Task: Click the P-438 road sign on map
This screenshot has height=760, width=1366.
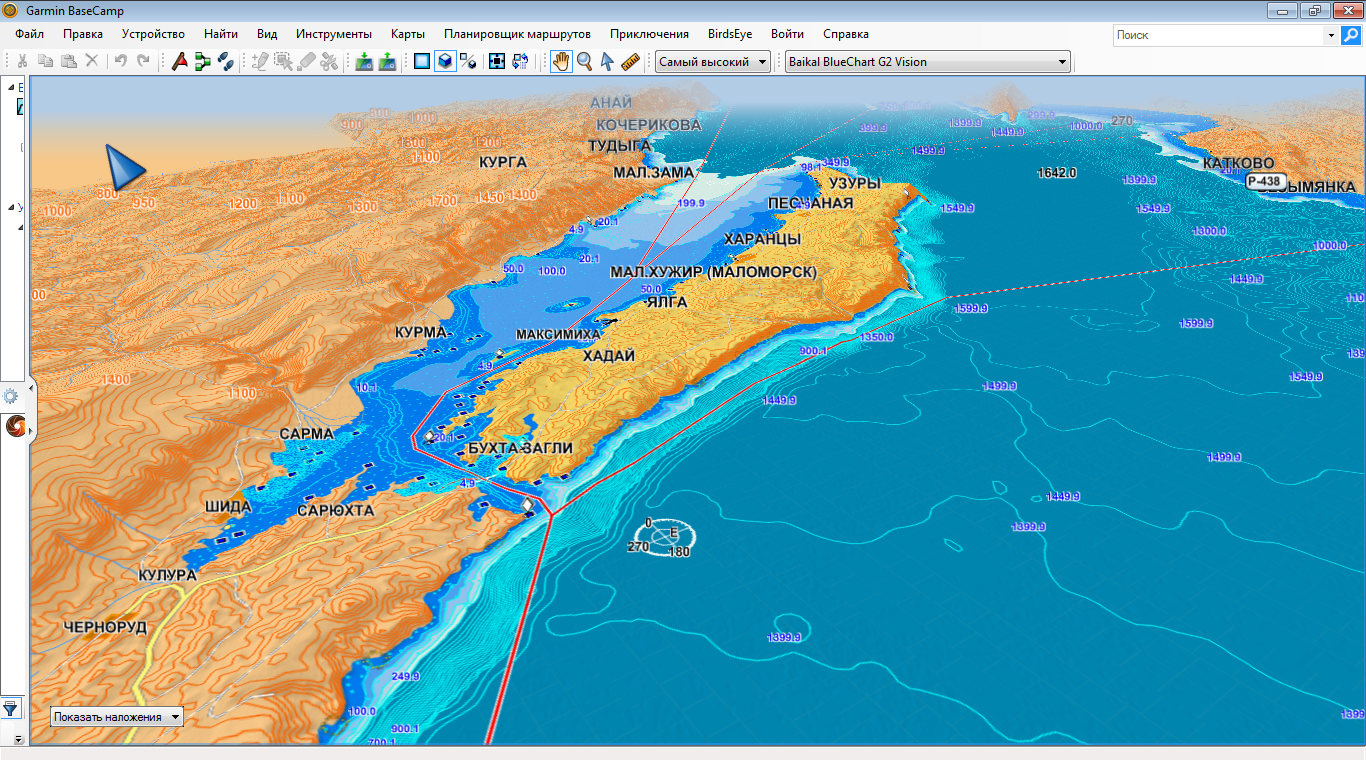Action: [1265, 181]
